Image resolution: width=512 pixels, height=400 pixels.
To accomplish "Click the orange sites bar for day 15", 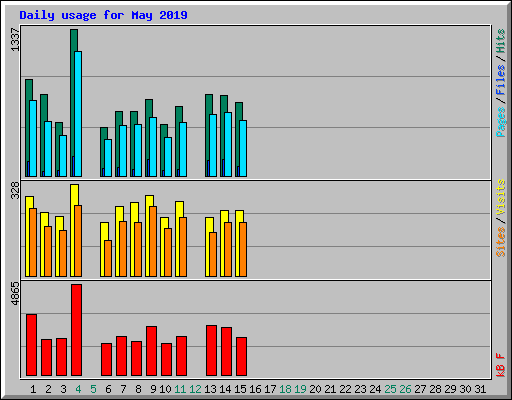I will tap(243, 250).
